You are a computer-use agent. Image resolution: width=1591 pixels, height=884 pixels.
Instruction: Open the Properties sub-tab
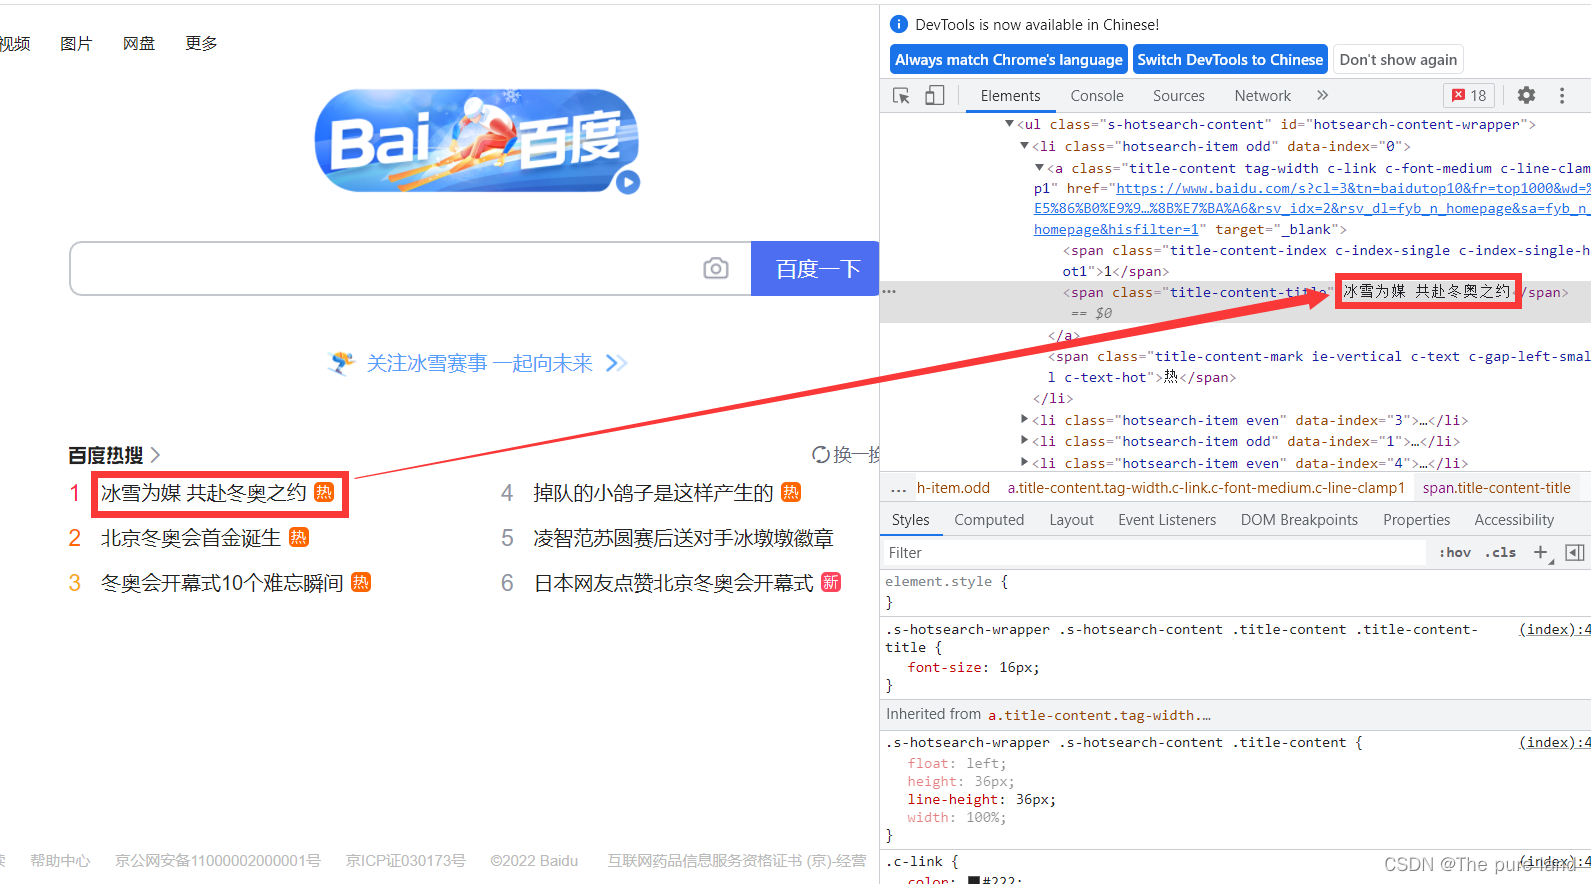click(1416, 520)
